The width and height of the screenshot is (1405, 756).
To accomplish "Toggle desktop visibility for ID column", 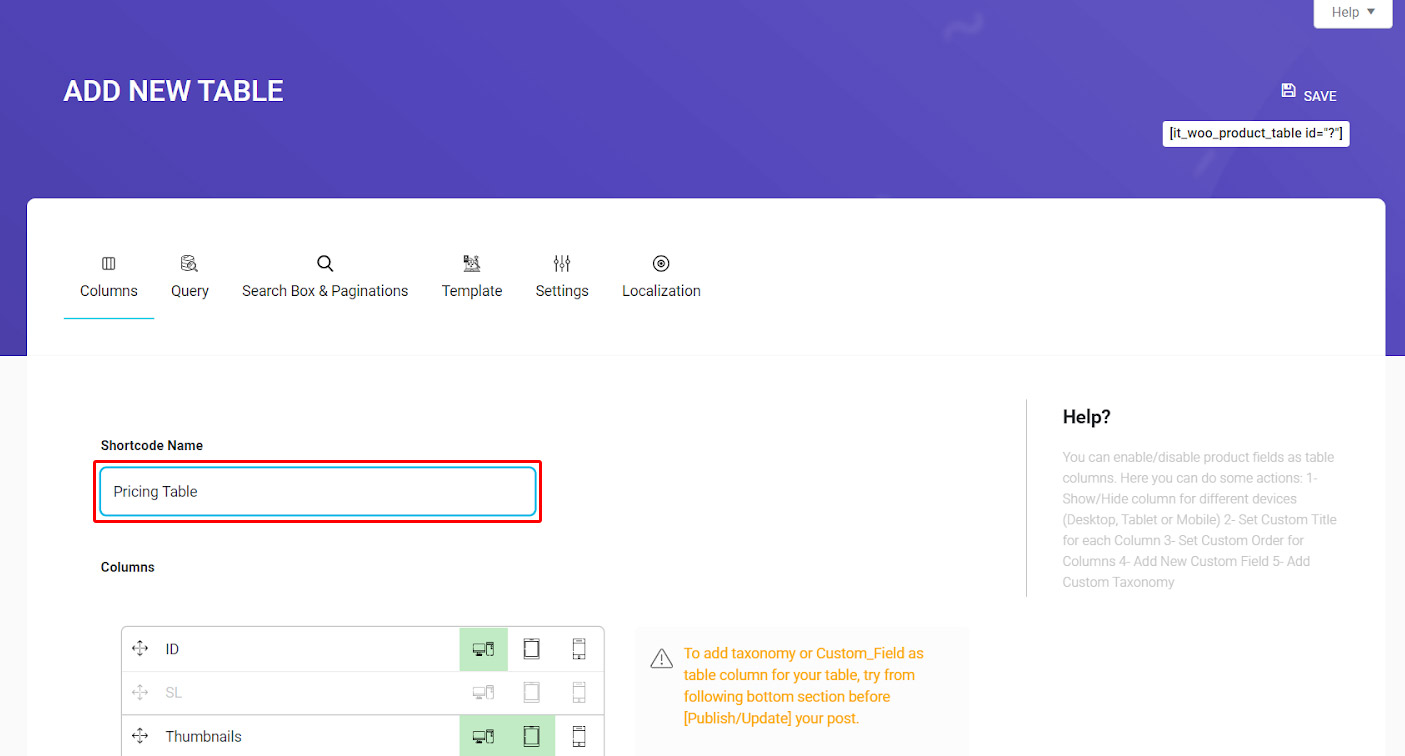I will [483, 650].
